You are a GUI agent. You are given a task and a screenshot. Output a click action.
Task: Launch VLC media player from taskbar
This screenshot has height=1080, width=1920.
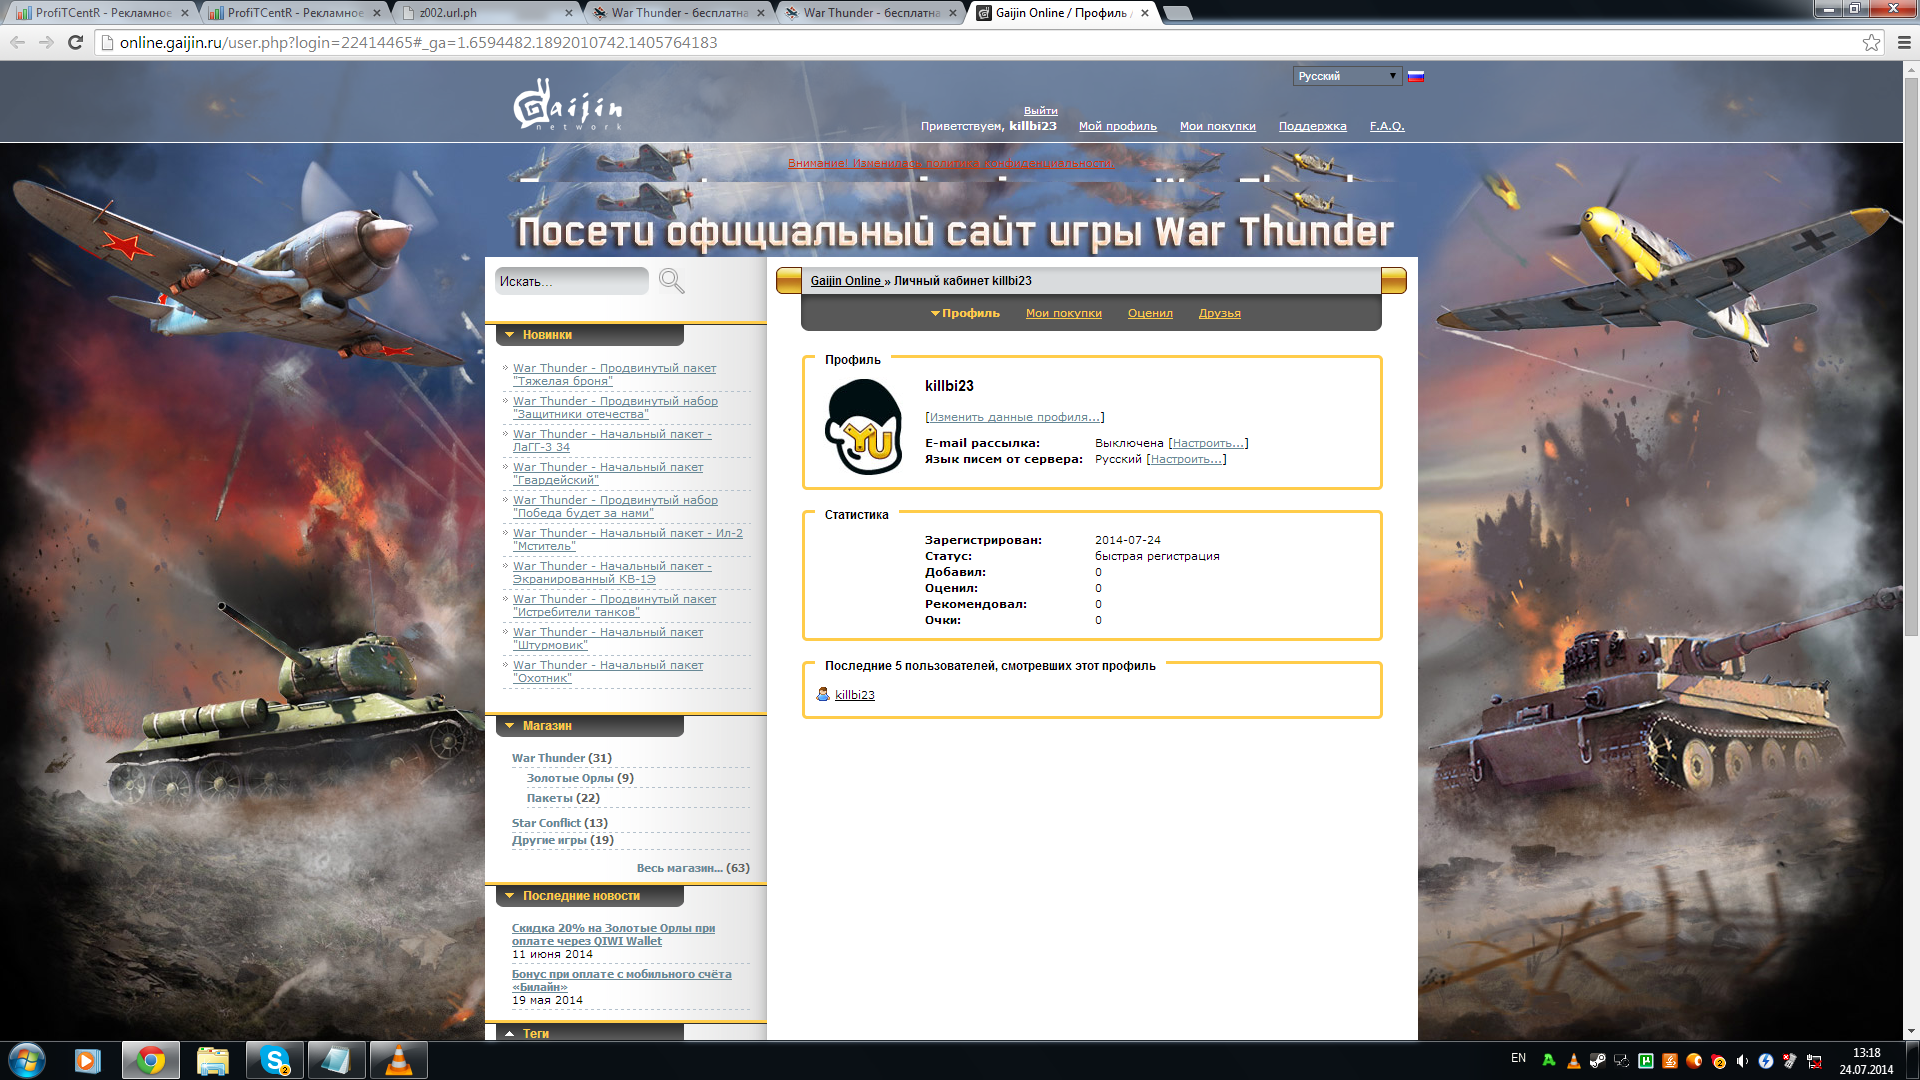click(x=398, y=1060)
